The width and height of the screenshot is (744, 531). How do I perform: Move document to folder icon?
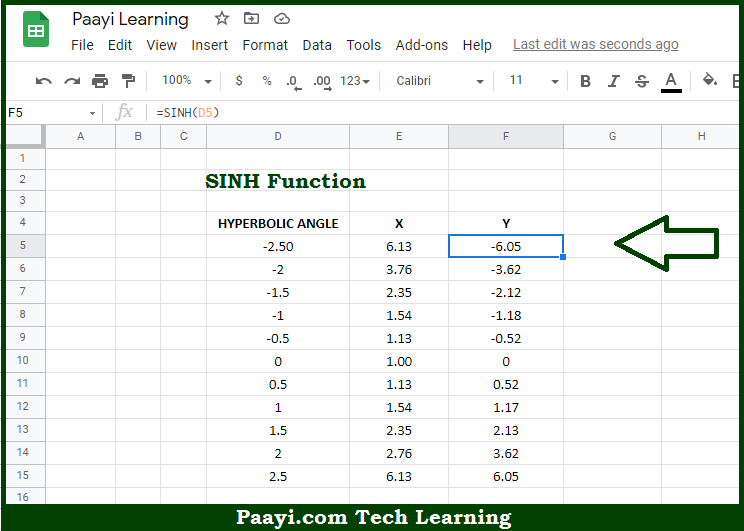tap(251, 19)
